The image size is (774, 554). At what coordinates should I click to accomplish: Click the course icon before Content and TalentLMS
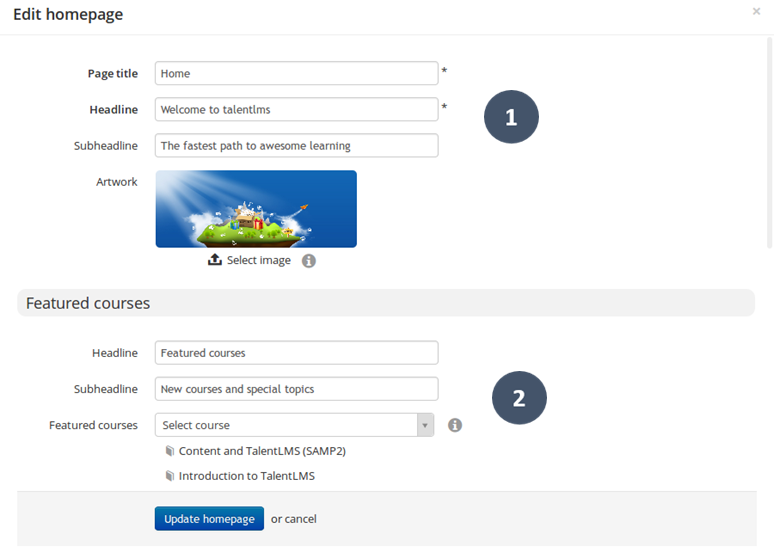pos(170,451)
